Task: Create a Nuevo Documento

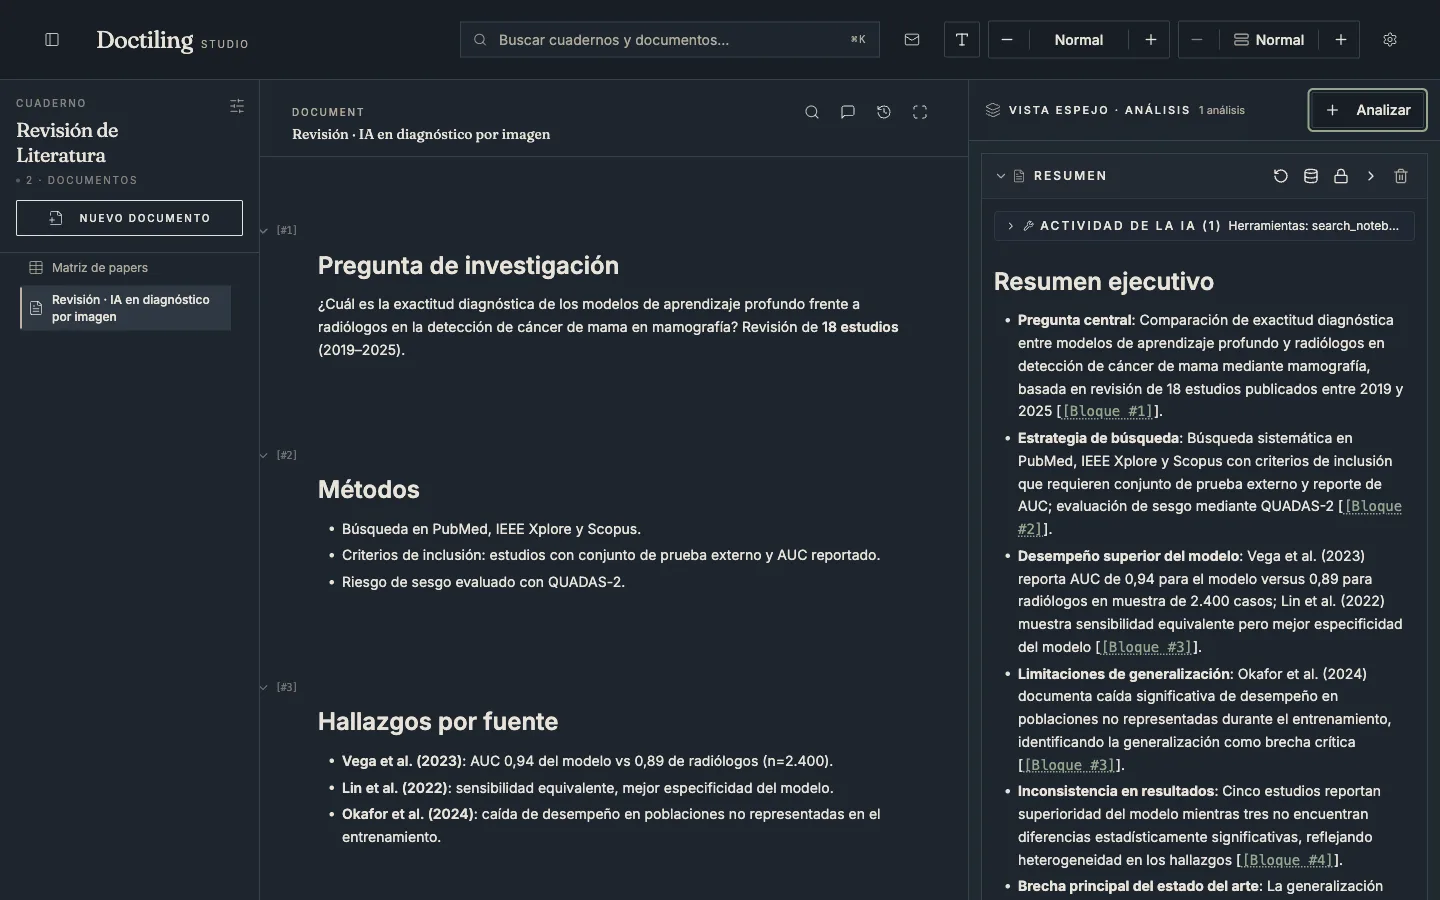Action: 129,218
